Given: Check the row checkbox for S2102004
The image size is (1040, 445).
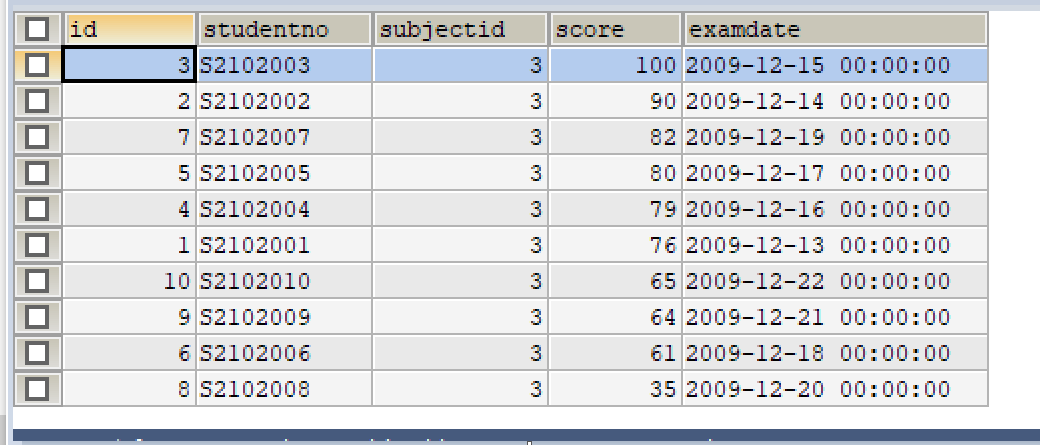Looking at the screenshot, I should [x=37, y=209].
